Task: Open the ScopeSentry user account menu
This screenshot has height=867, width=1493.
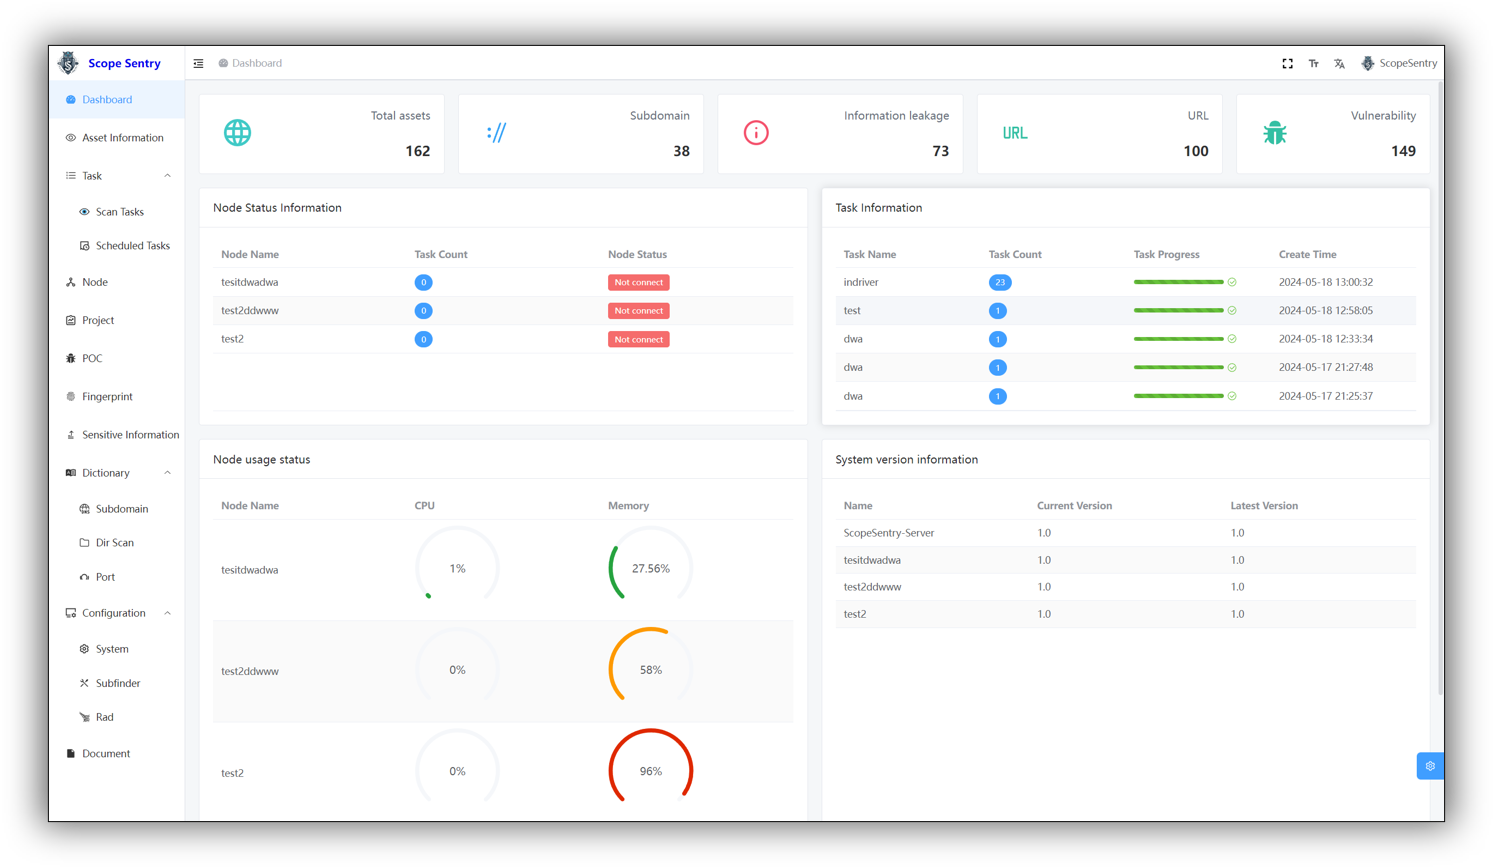Action: pyautogui.click(x=1398, y=63)
